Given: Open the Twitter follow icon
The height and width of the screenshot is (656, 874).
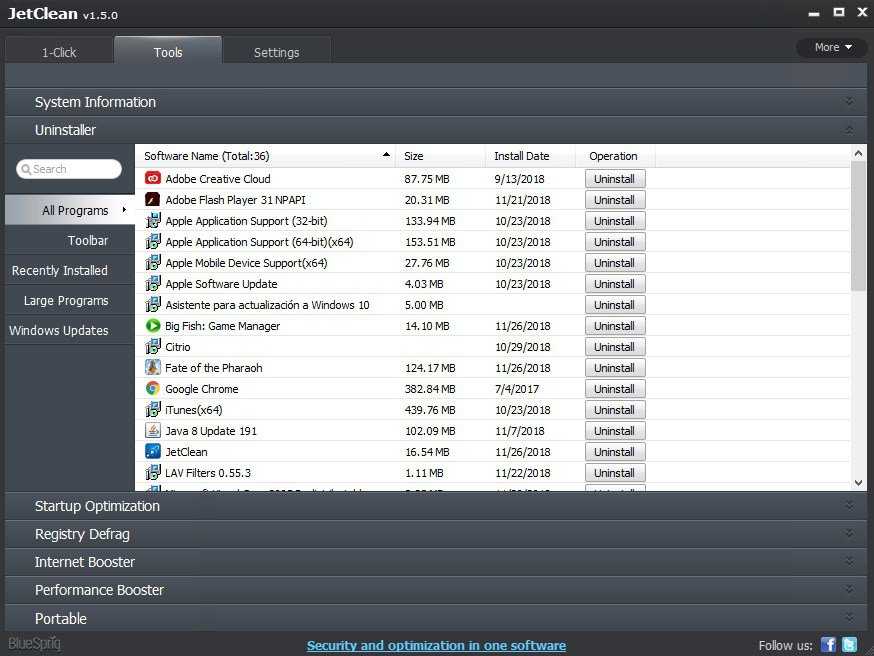Looking at the screenshot, I should pos(849,645).
